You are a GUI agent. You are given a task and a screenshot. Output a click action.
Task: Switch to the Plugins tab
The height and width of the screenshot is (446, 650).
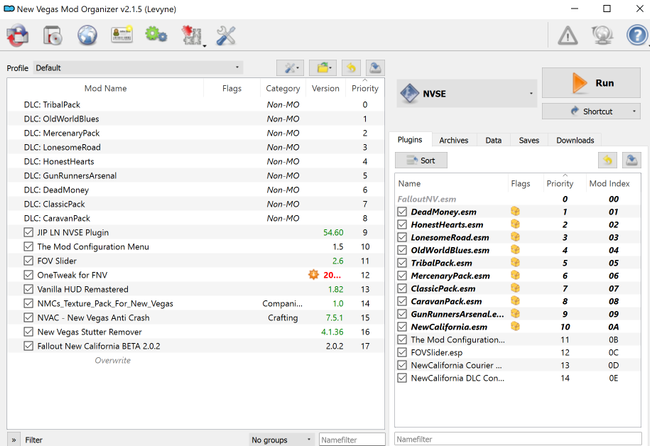410,140
